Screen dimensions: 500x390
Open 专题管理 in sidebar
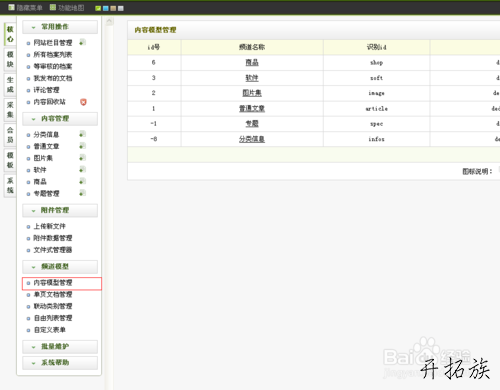pyautogui.click(x=46, y=194)
